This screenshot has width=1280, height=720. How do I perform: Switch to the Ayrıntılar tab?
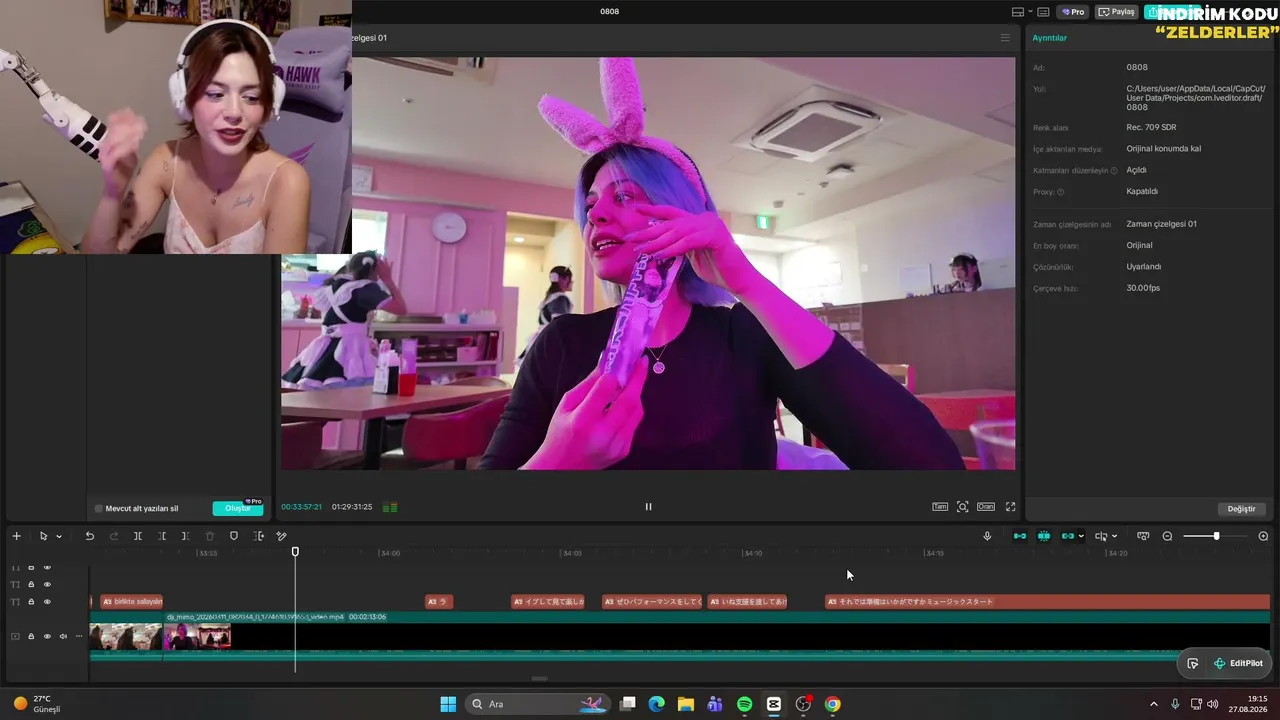point(1050,38)
